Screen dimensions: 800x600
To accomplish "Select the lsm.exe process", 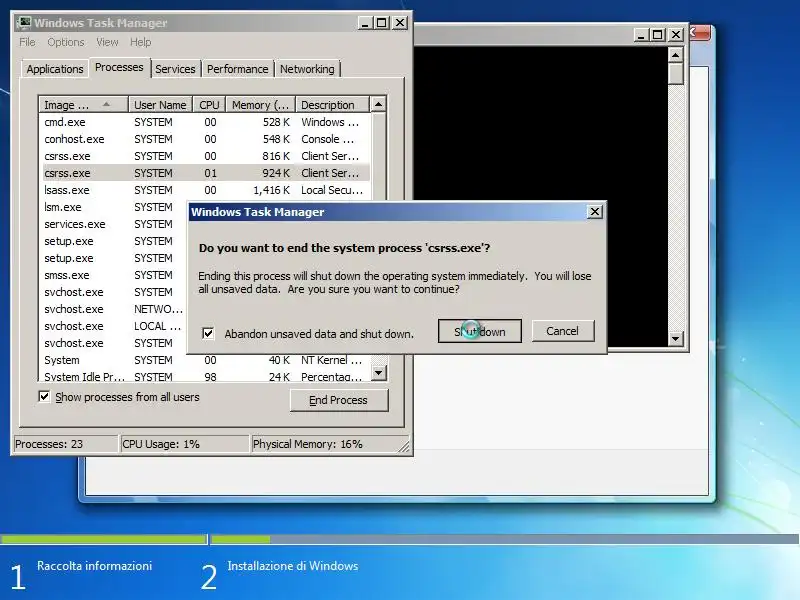I will (113, 207).
